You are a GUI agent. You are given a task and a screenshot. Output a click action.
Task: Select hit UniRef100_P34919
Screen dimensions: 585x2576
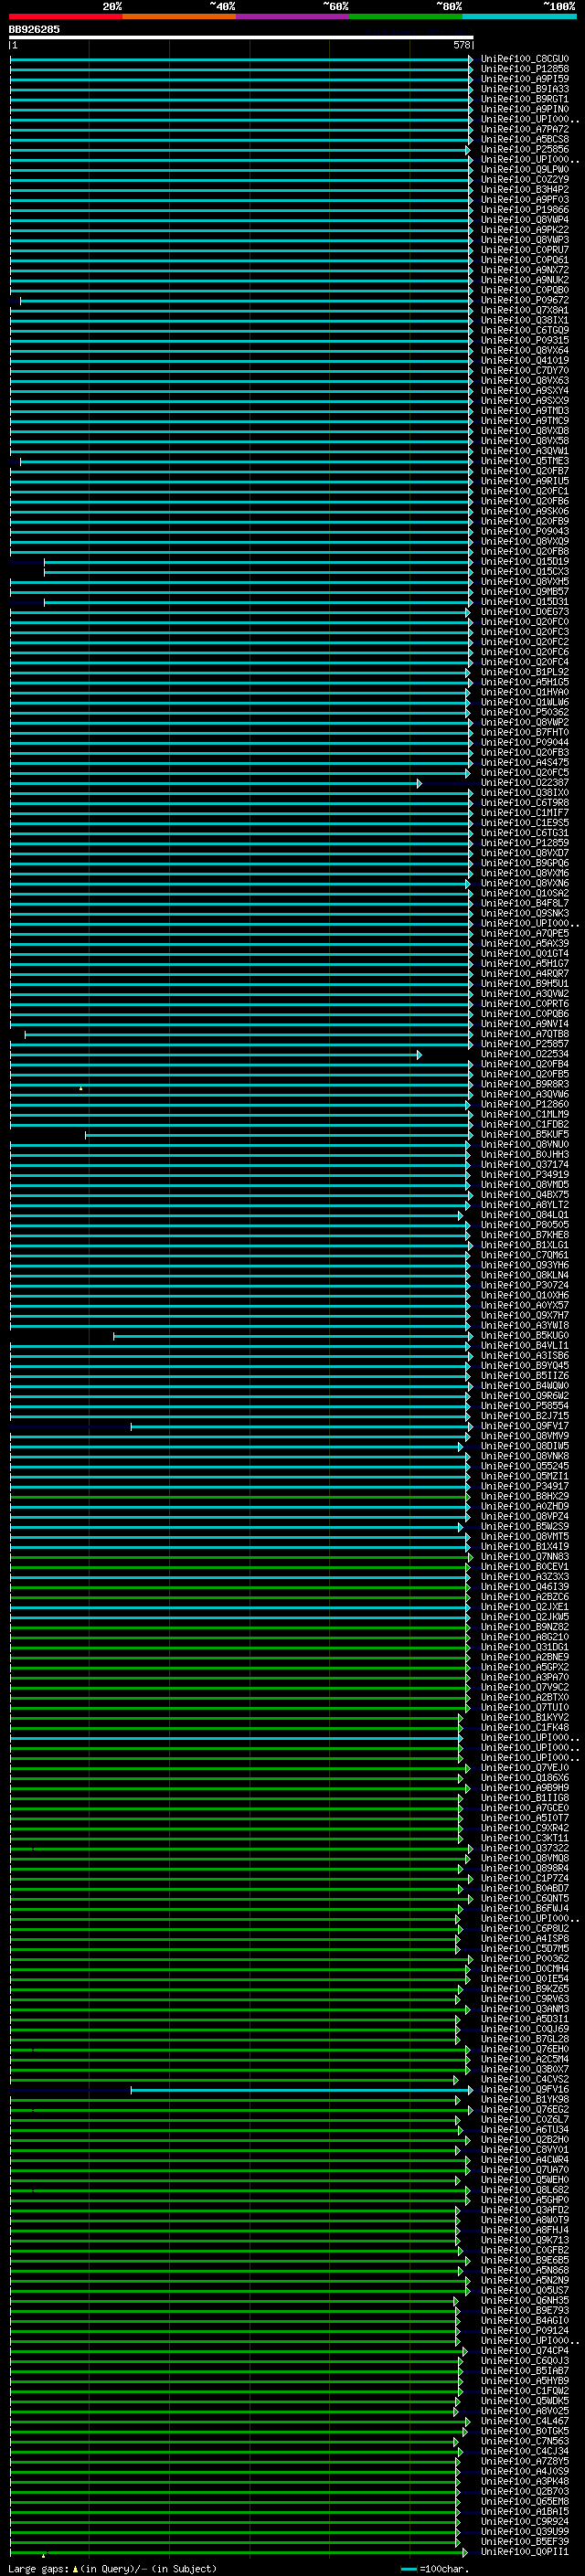click(524, 1175)
